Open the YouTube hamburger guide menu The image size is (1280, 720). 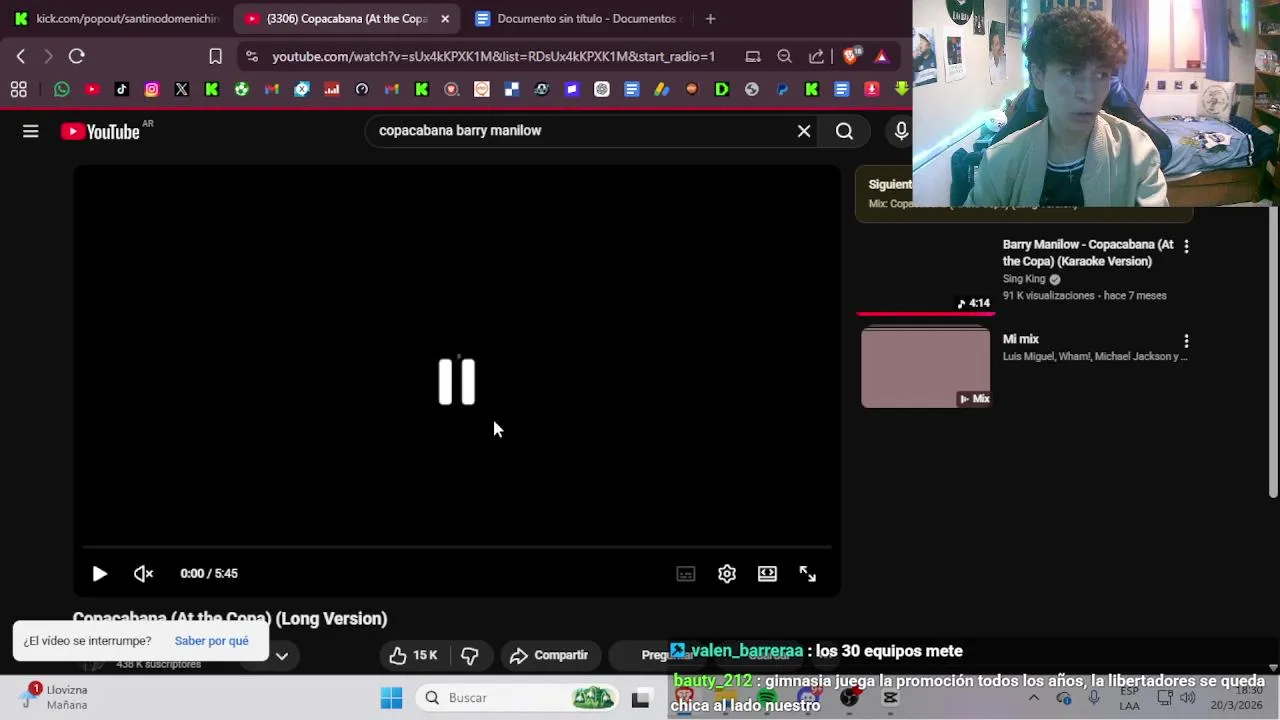coord(31,131)
